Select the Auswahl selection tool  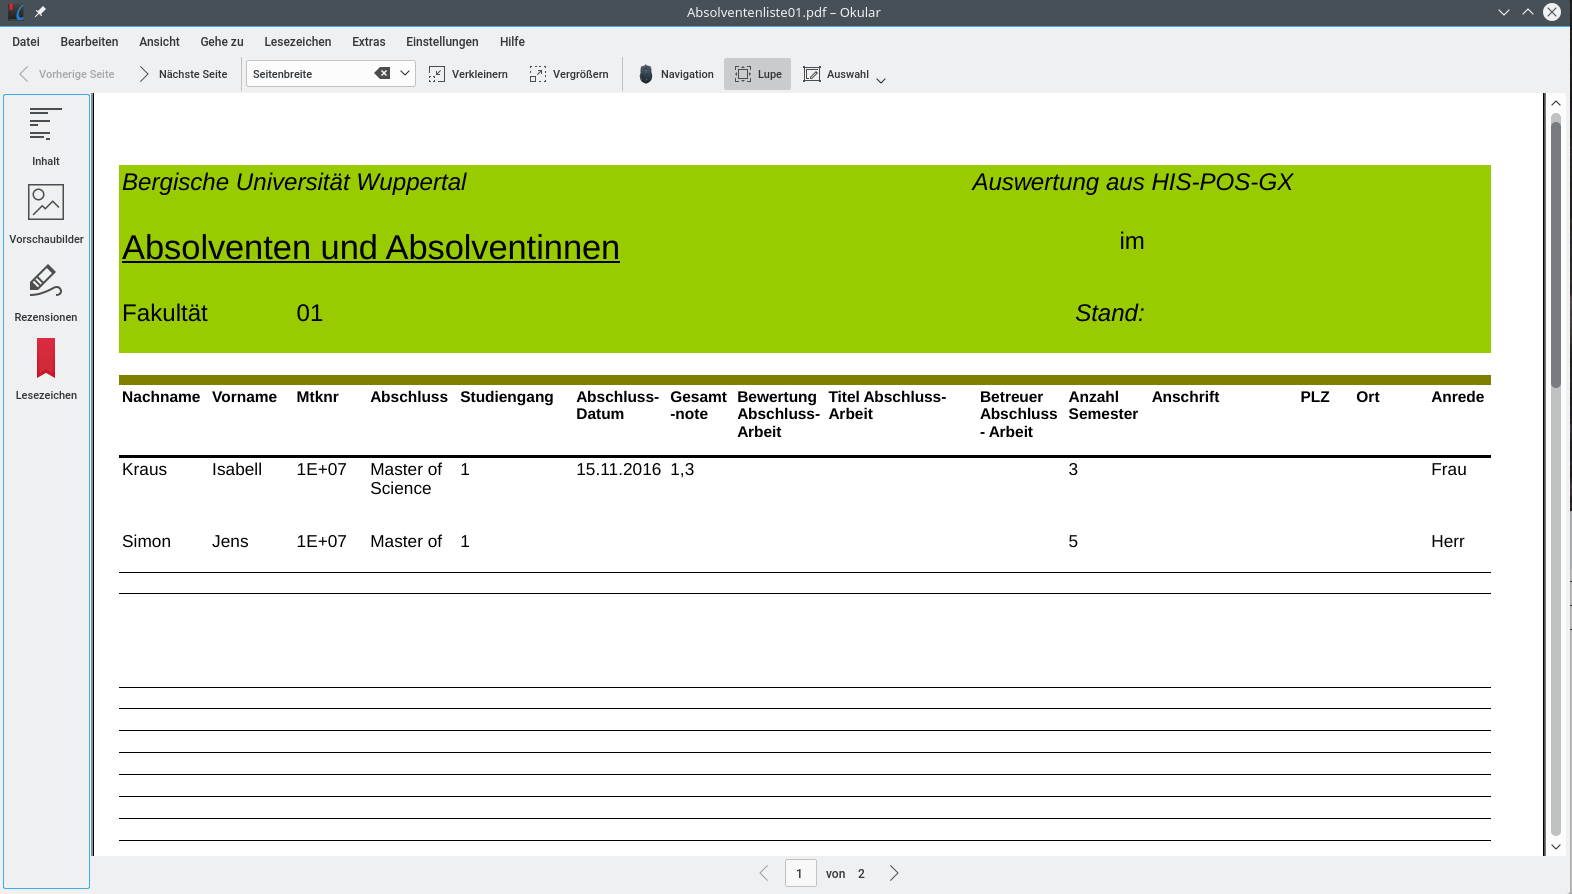pos(836,74)
